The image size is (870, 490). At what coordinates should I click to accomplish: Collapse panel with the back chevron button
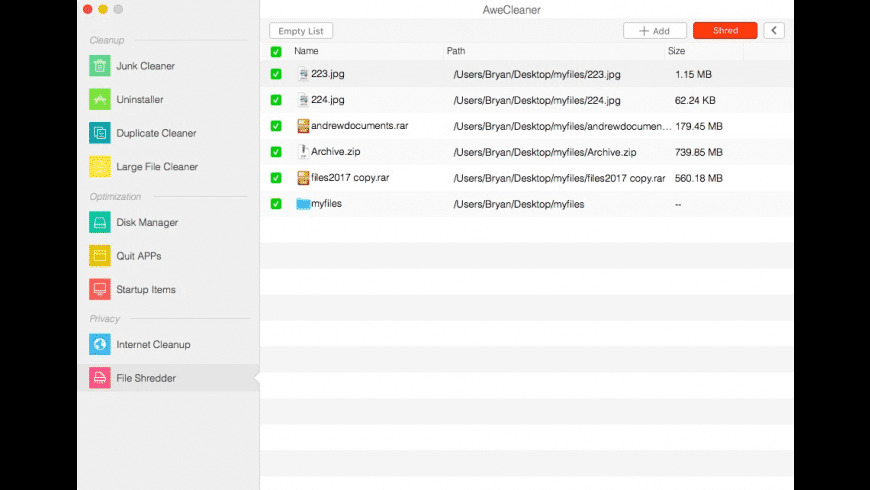773,31
